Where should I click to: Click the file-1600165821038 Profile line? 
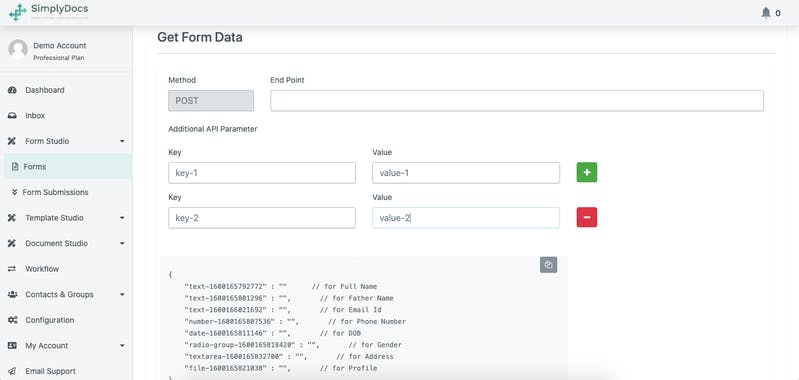coord(281,368)
